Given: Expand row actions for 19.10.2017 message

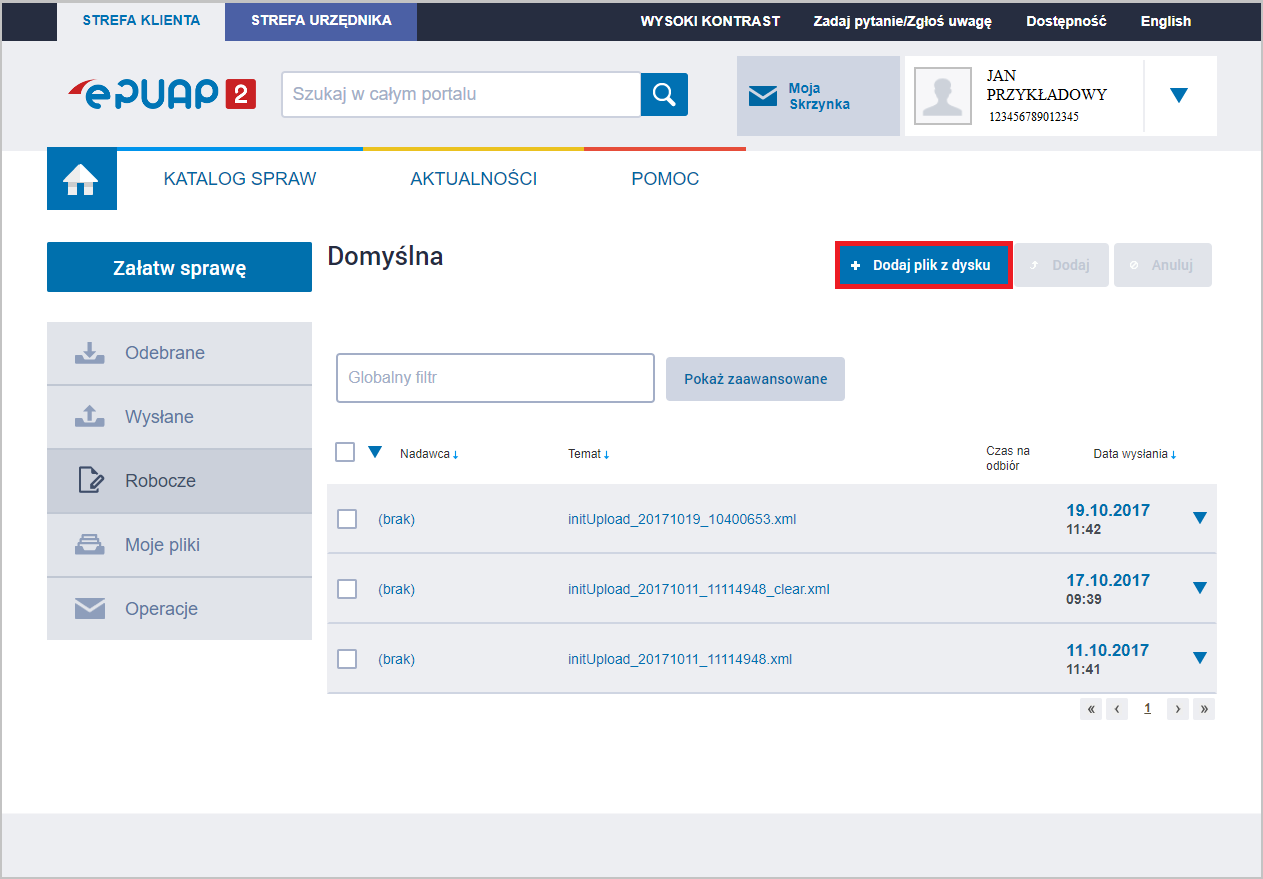Looking at the screenshot, I should click(1199, 518).
